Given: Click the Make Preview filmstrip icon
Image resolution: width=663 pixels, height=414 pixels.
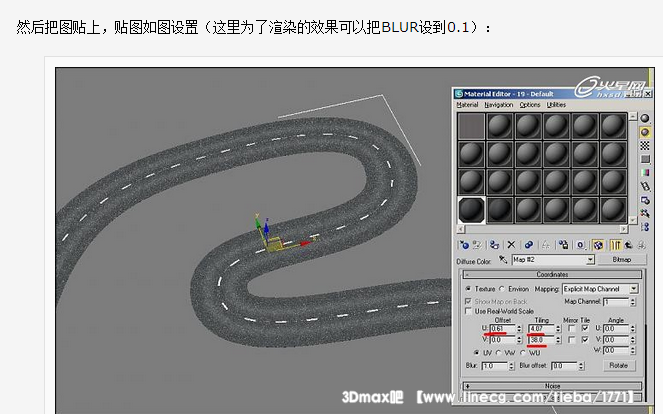Looking at the screenshot, I should [x=645, y=186].
